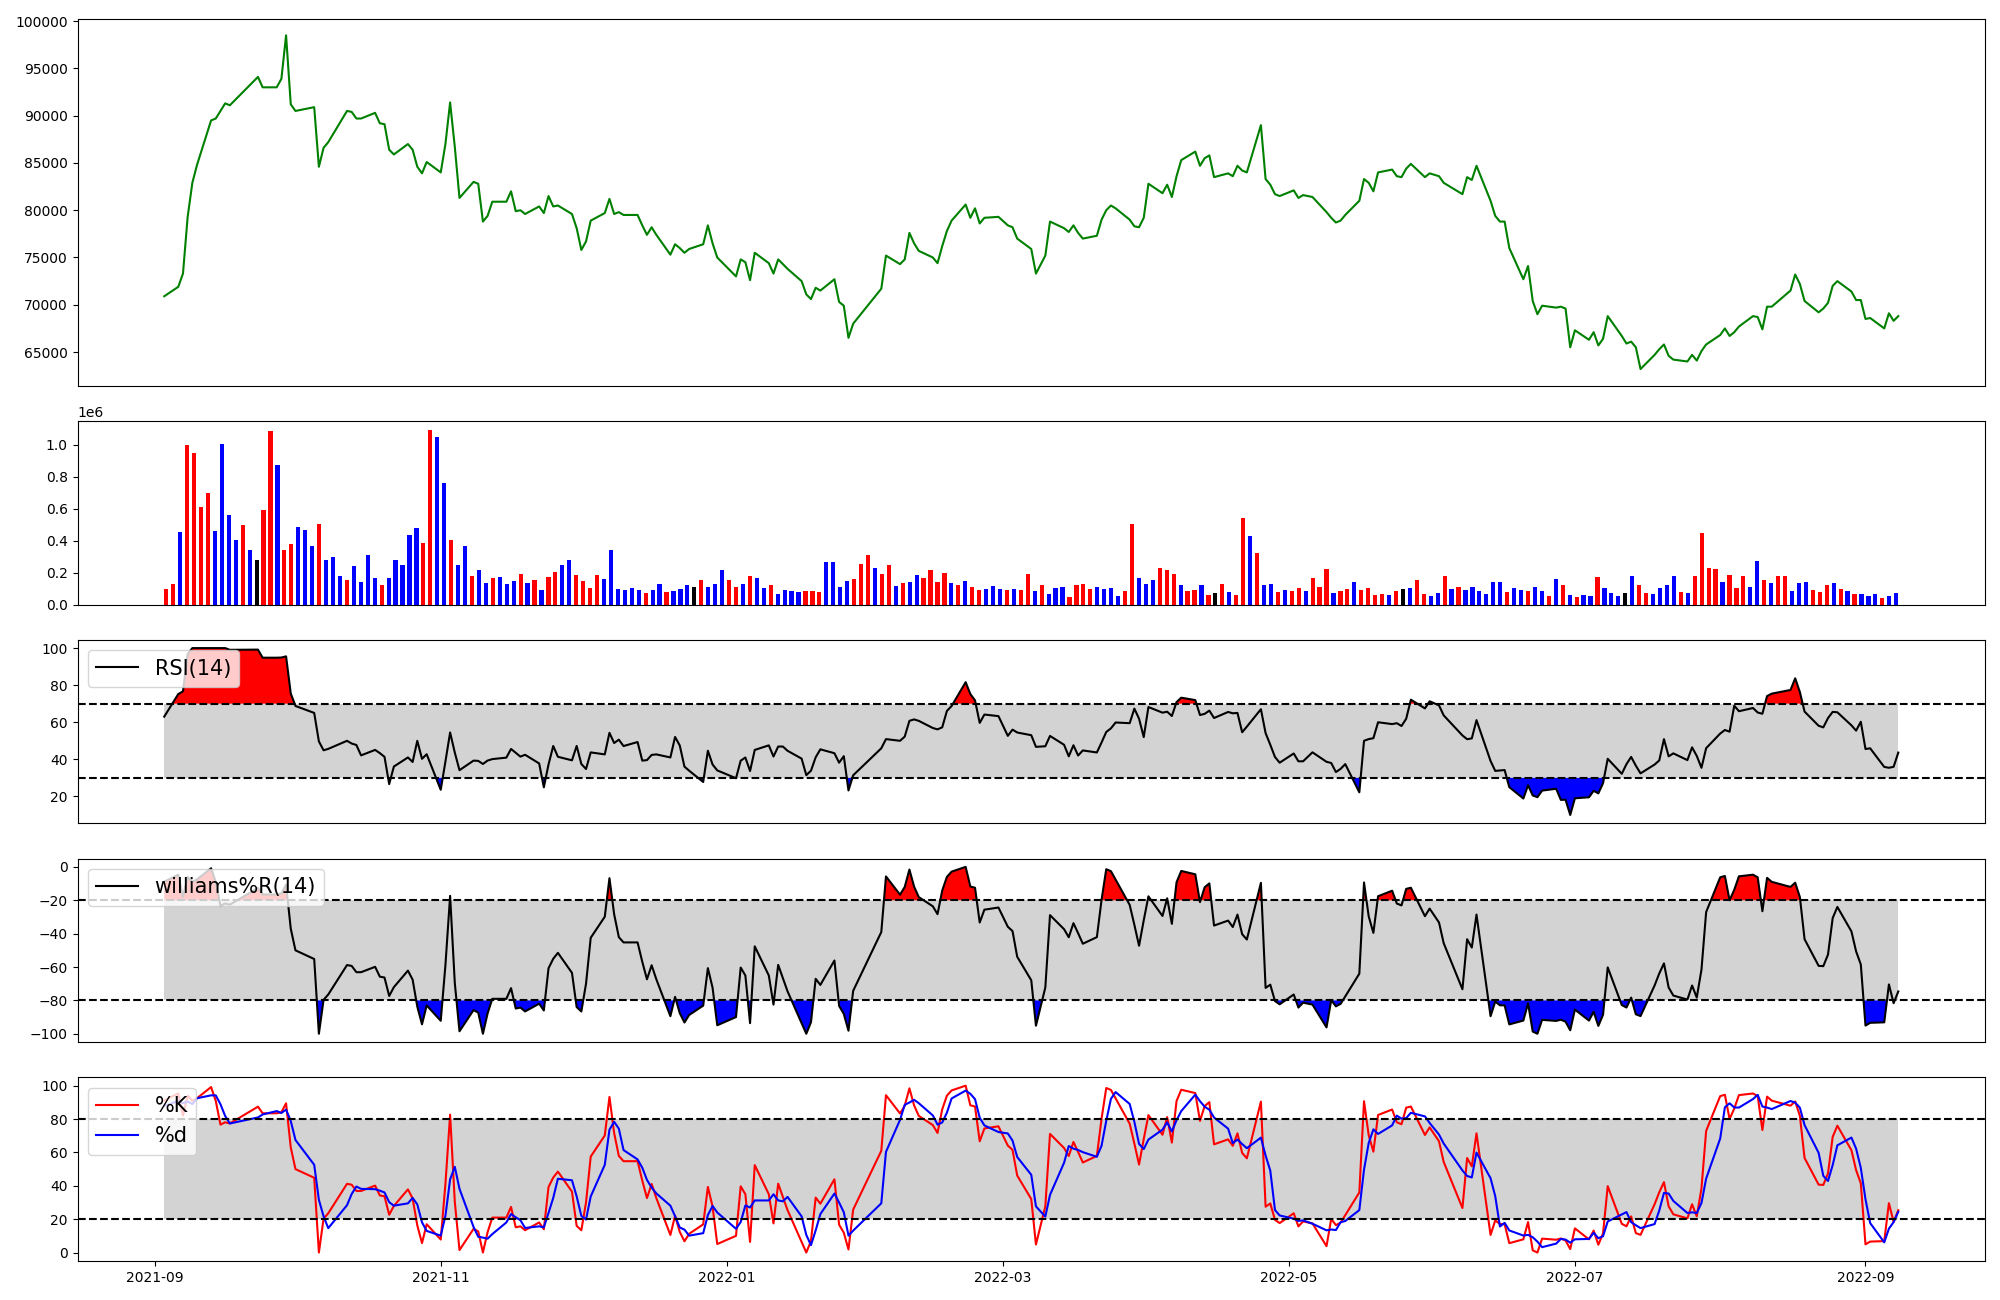Click the 100000 price axis tick label
The width and height of the screenshot is (2000, 1300).
click(x=42, y=22)
